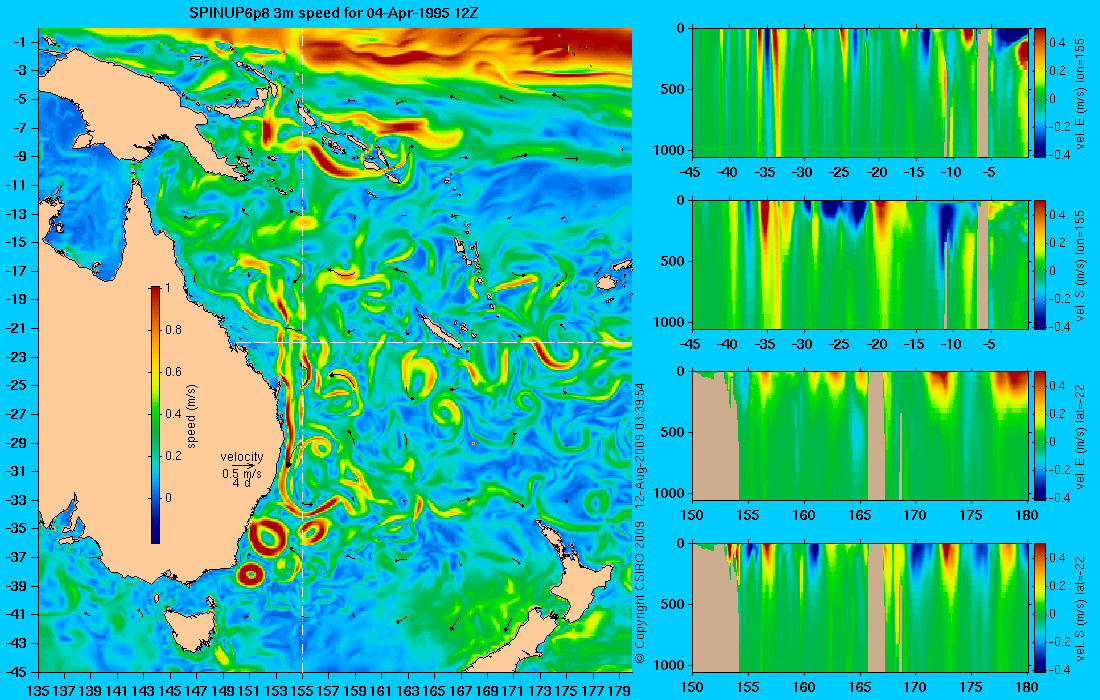Click the colorbar of the southward velocity lat=-22 section
1100x700 pixels.
[x=1039, y=607]
